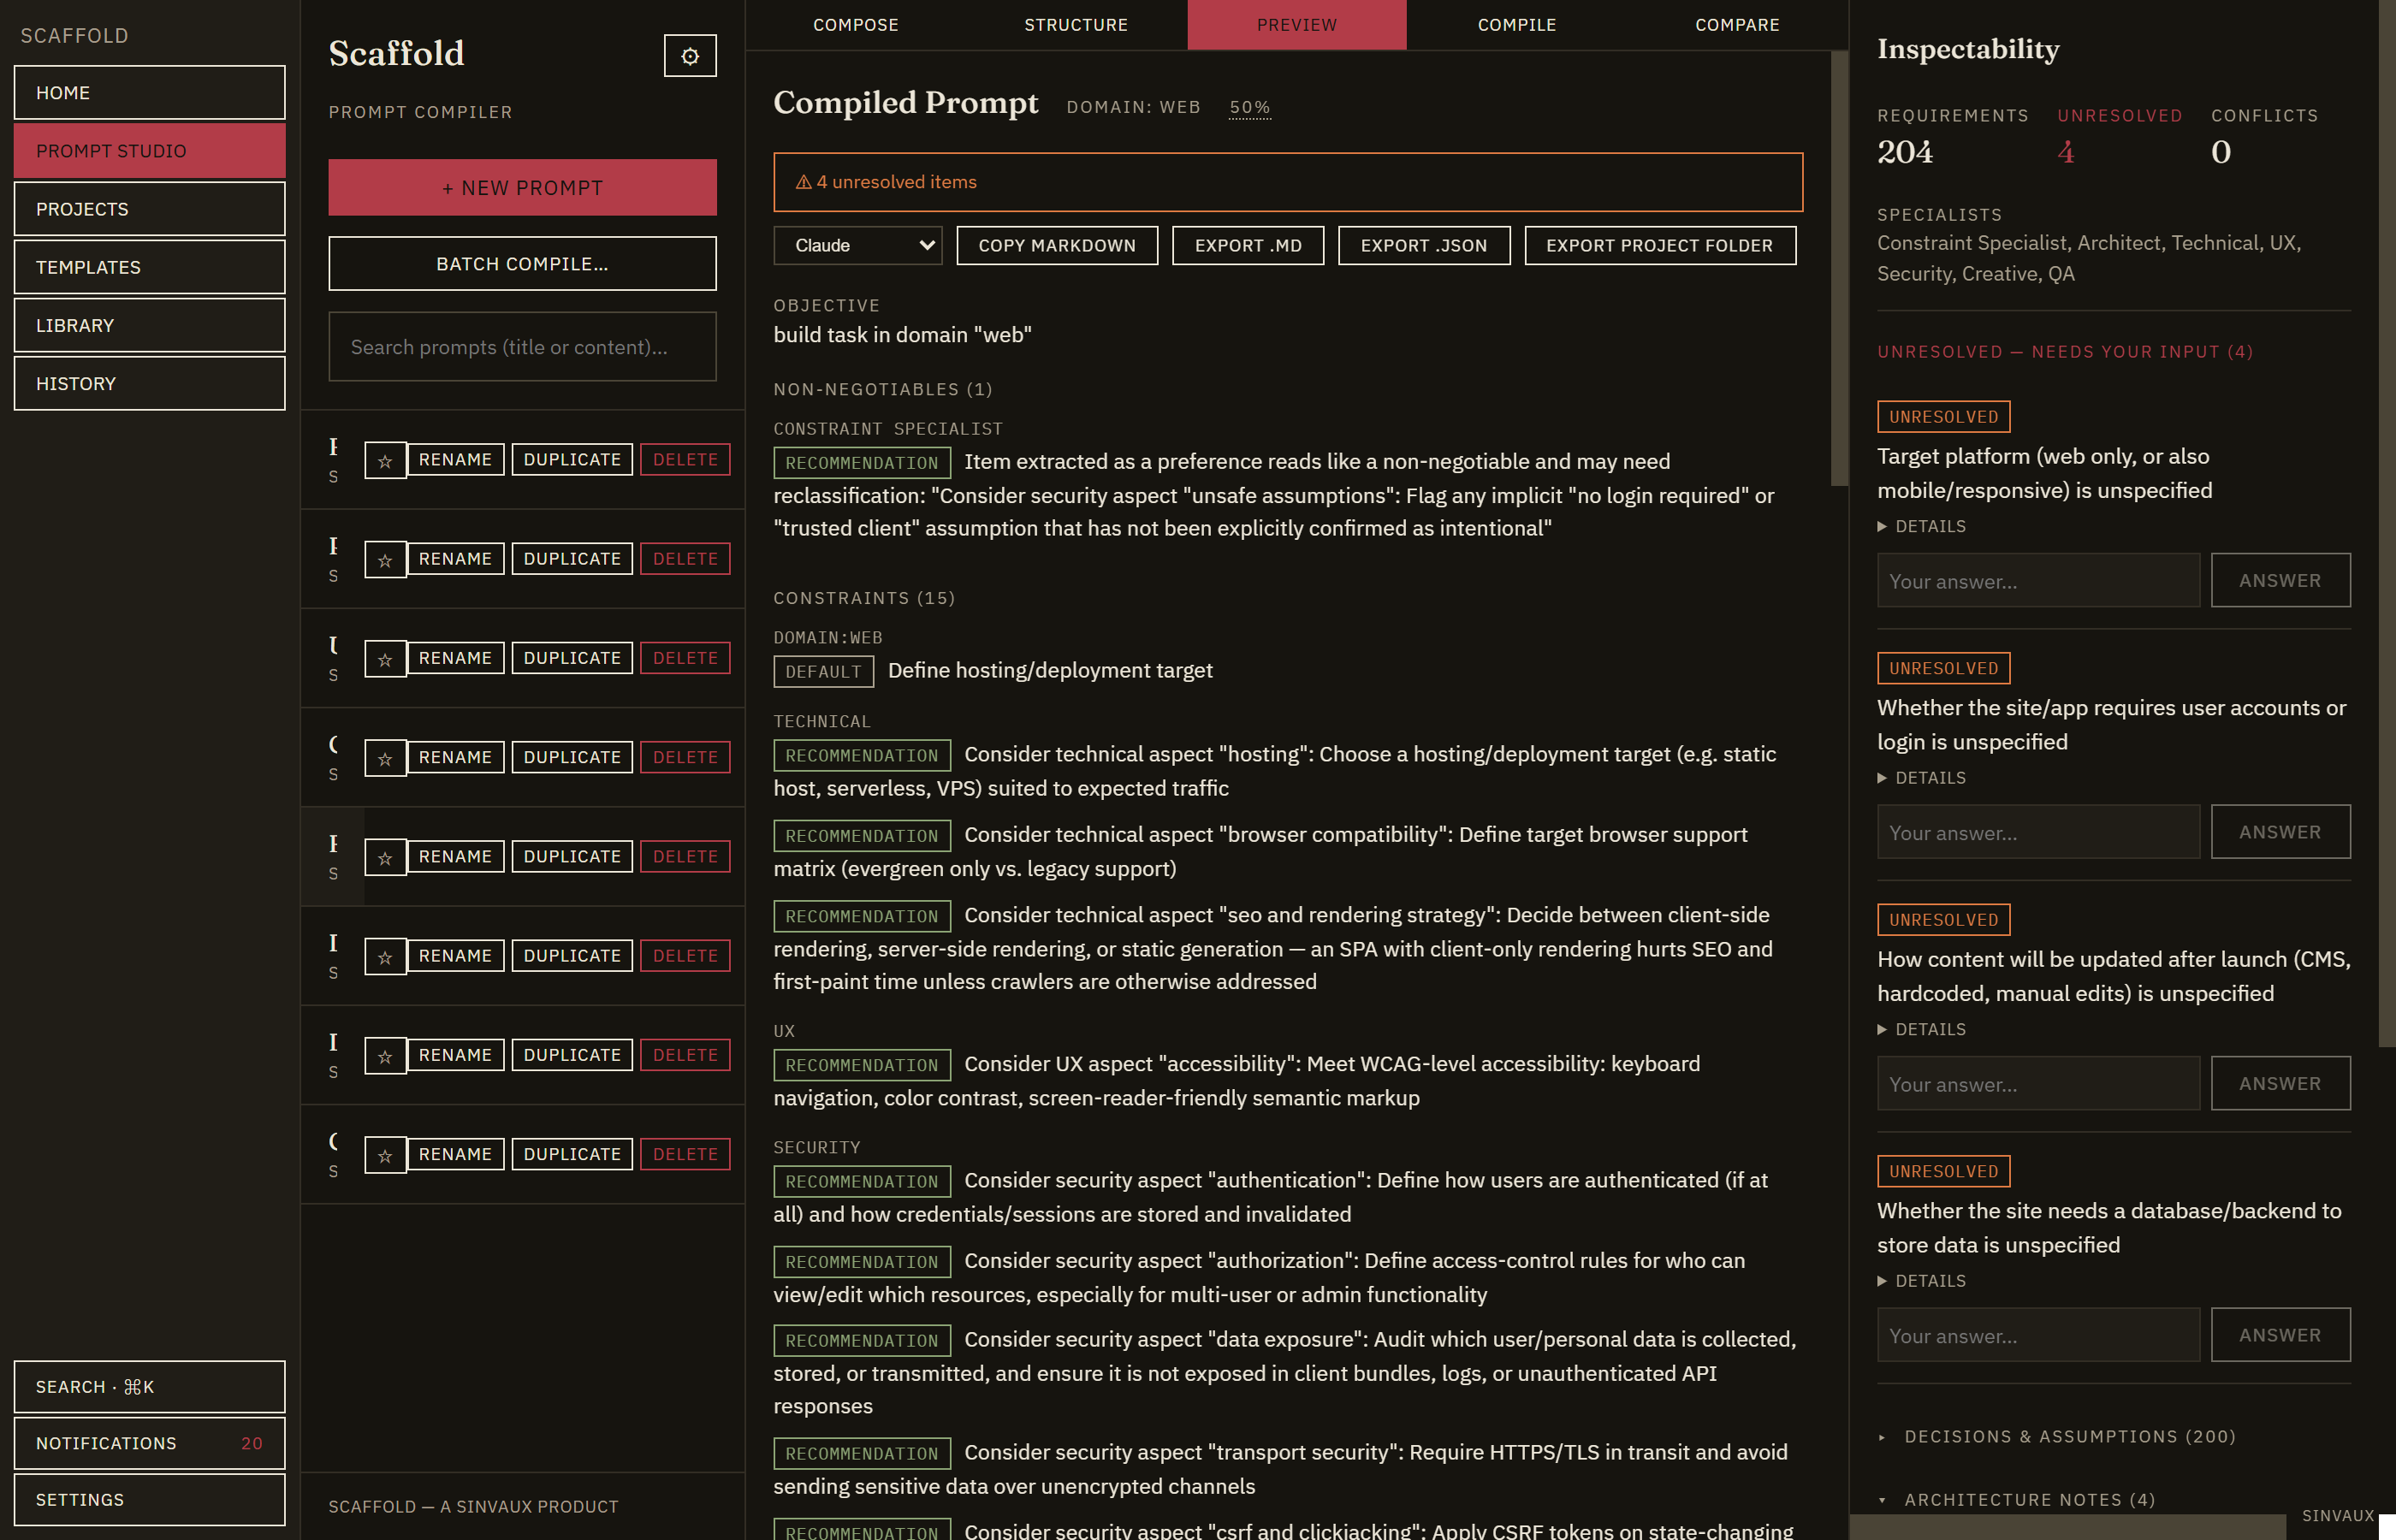
Task: Click Export .JSON
Action: coord(1424,245)
